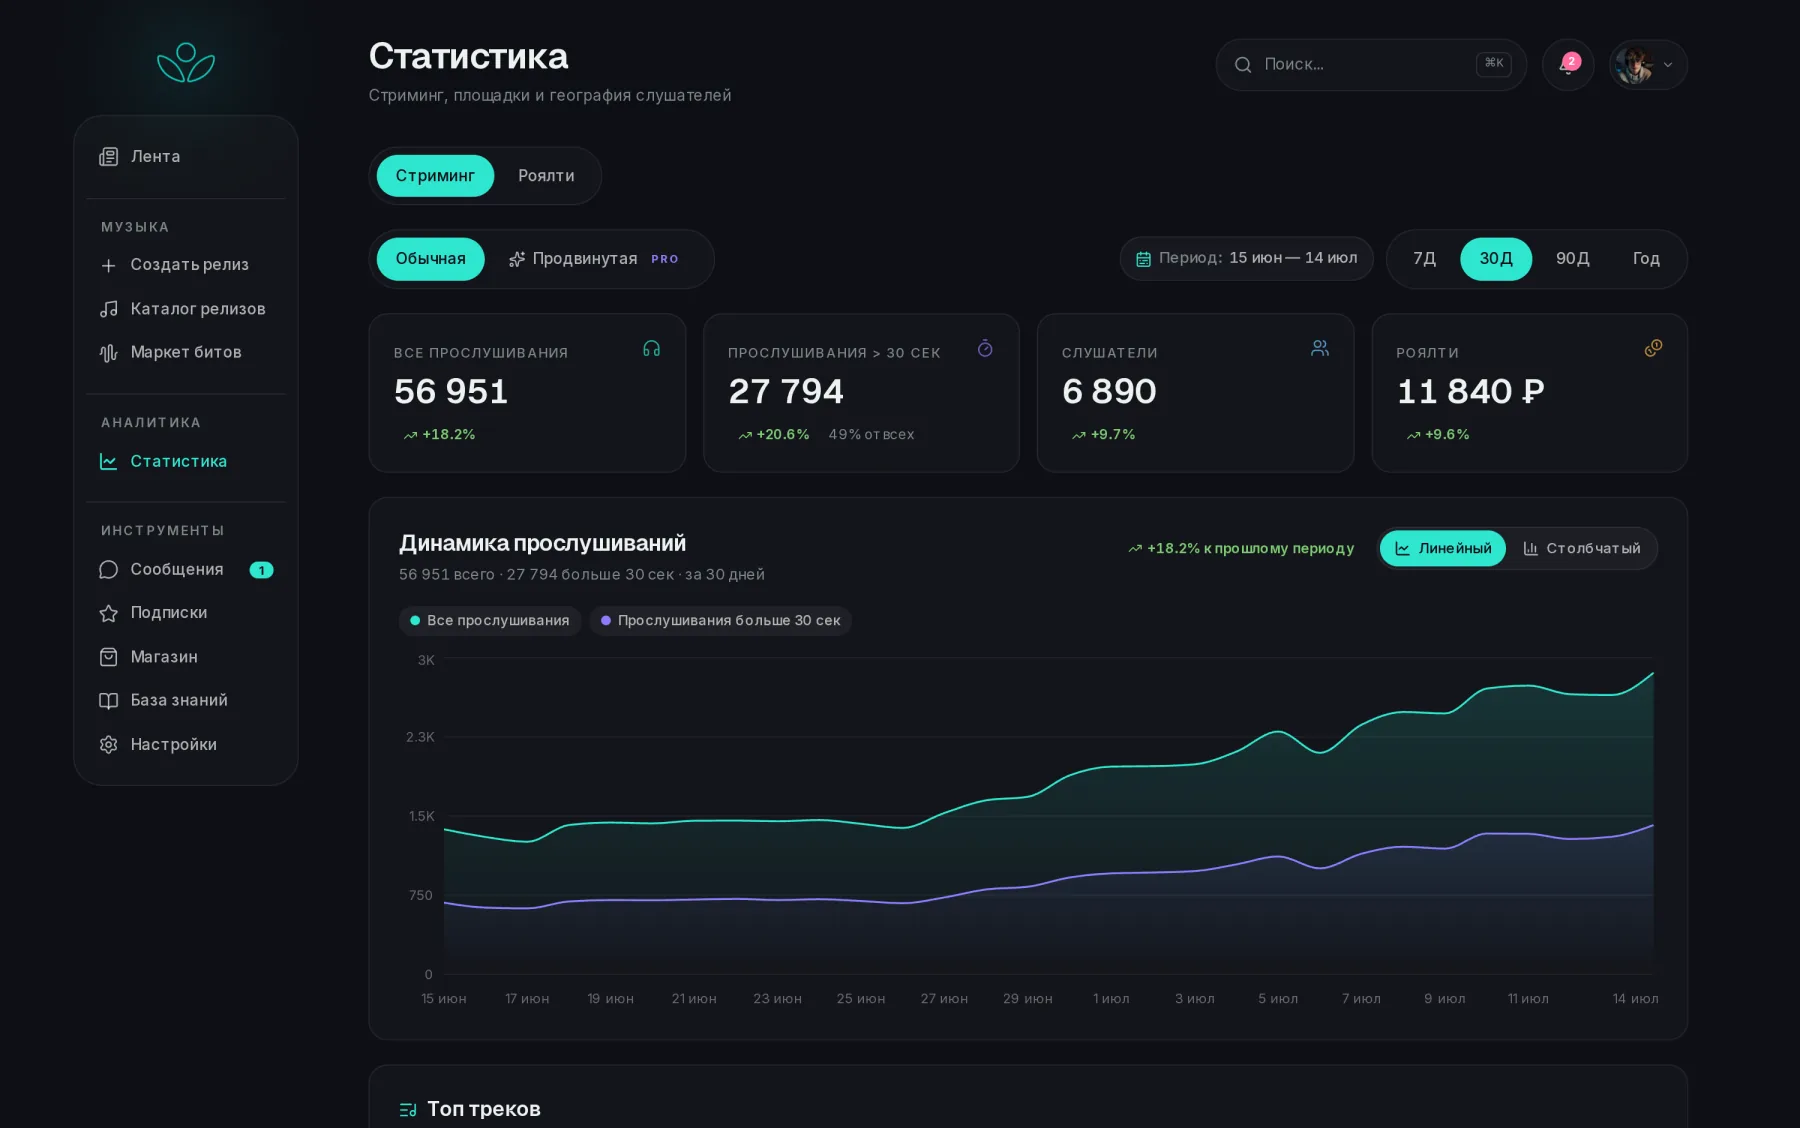This screenshot has width=1800, height=1128.
Task: Select the 30Д period
Action: click(1496, 259)
